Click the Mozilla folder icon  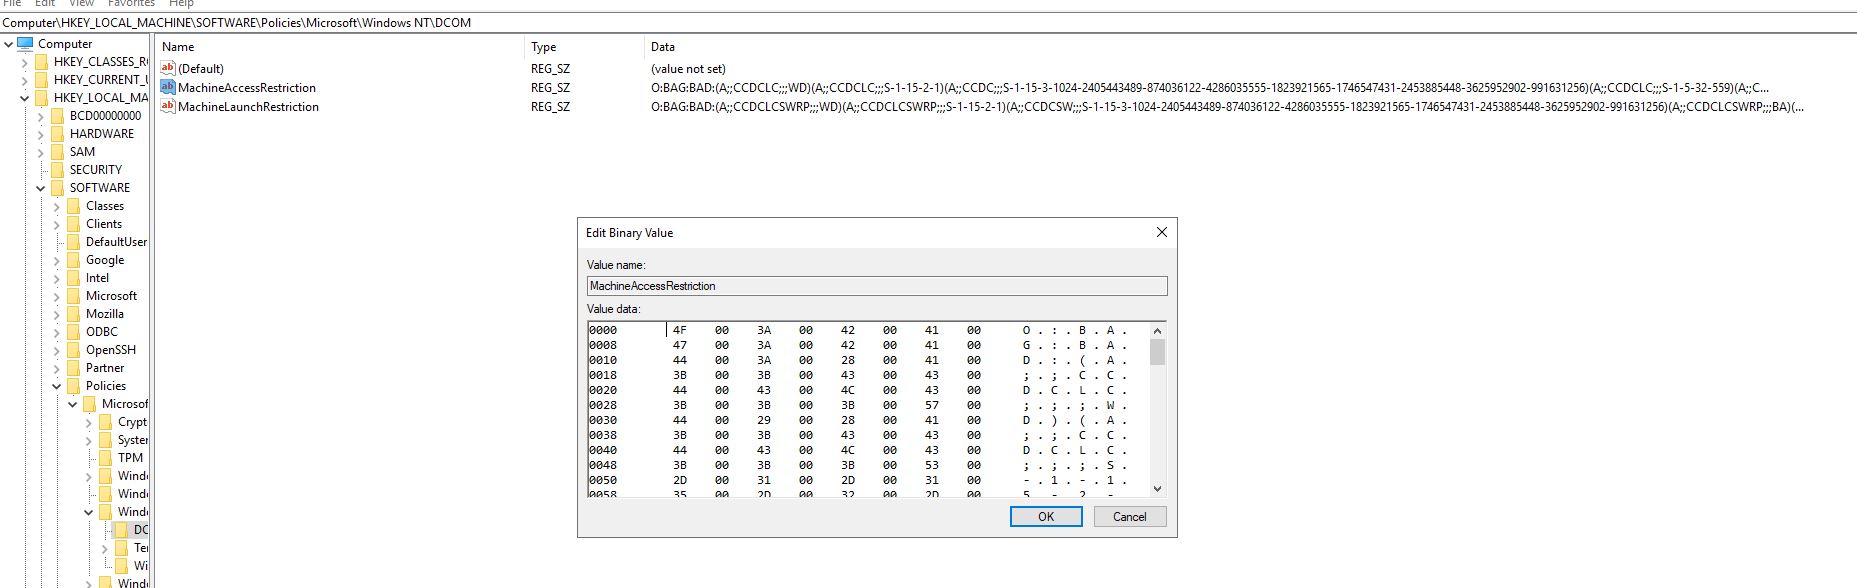point(73,313)
